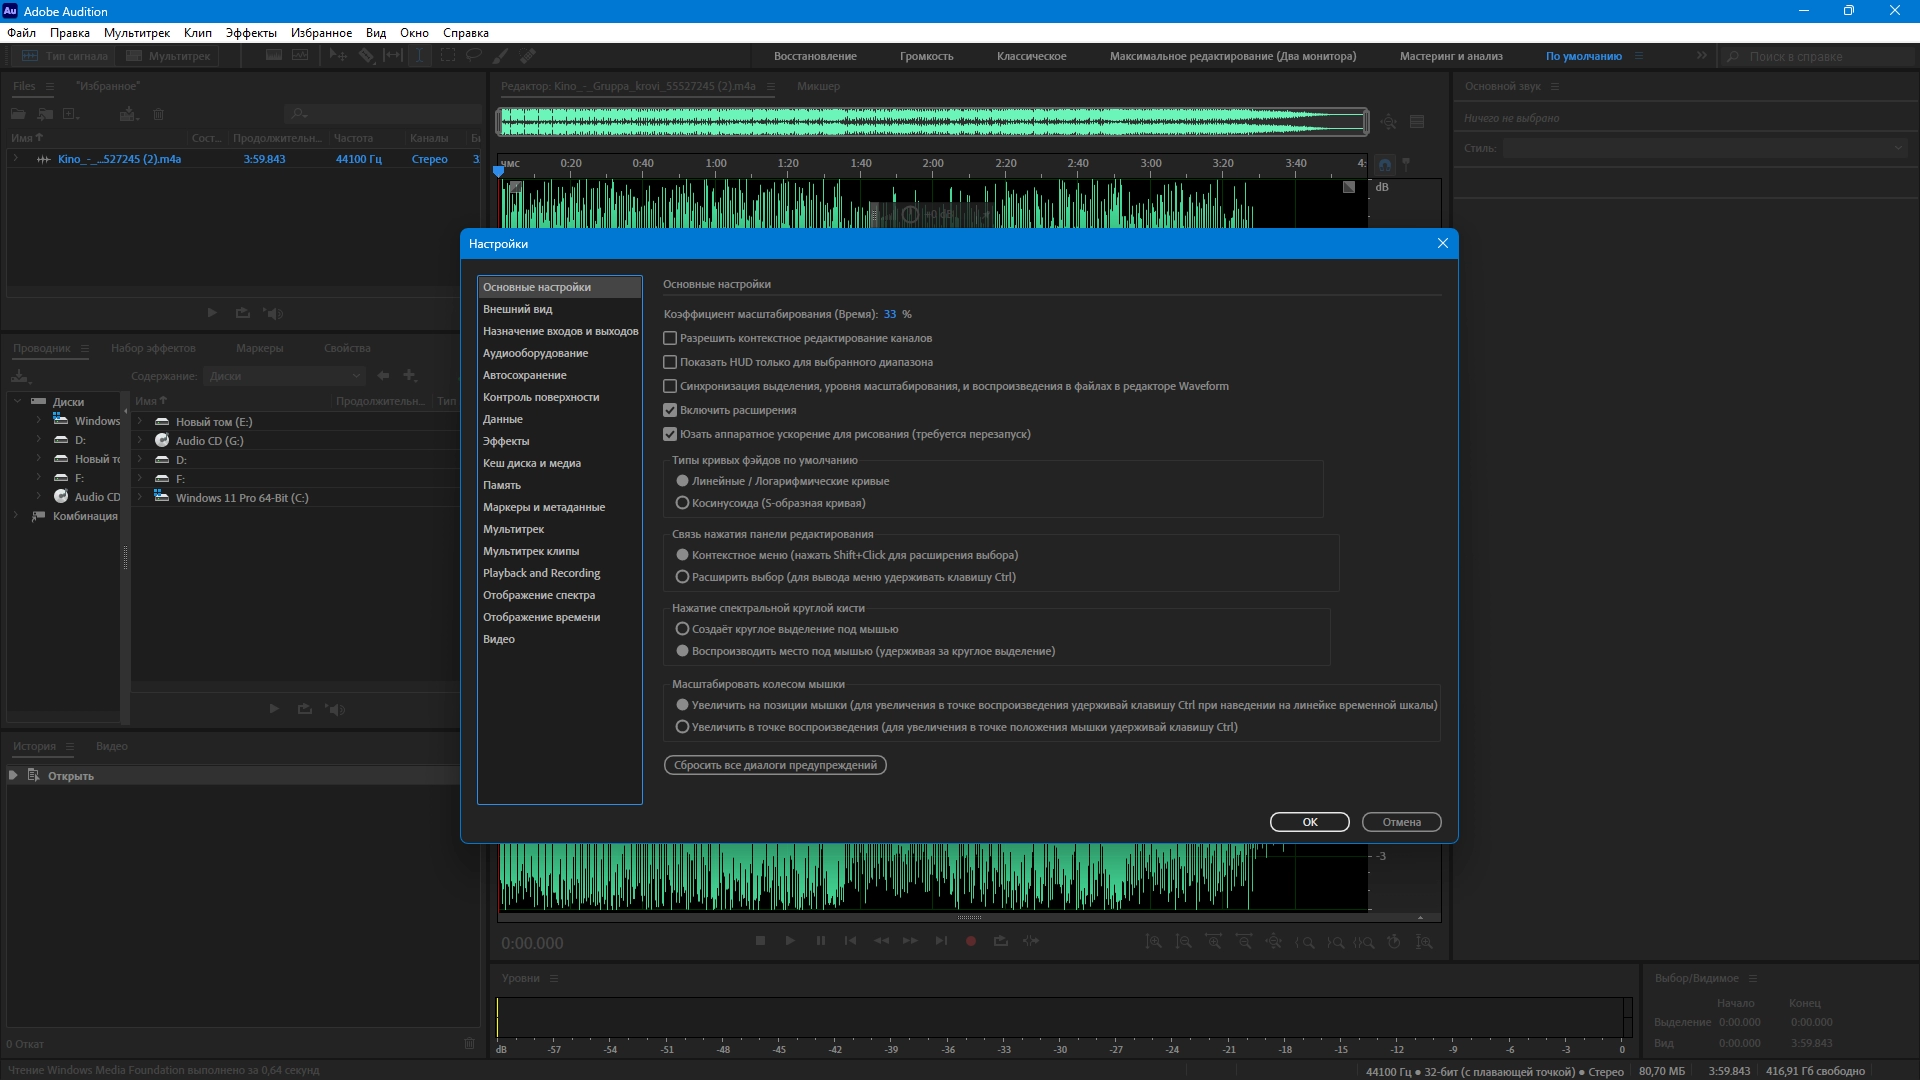The height and width of the screenshot is (1080, 1920).
Task: Open the 'Внешний вид' settings category
Action: coord(517,309)
